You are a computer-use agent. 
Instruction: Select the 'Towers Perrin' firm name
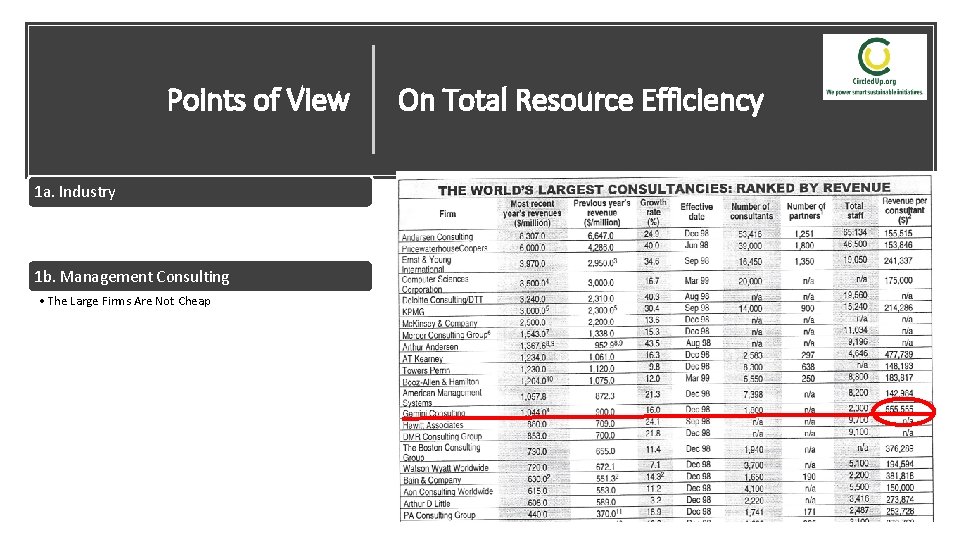tap(426, 370)
